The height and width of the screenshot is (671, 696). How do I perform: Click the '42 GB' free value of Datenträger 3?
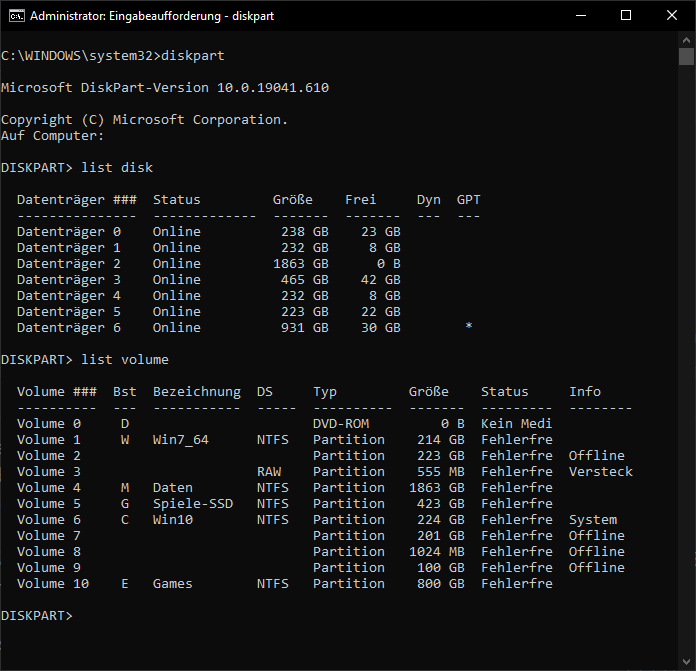click(x=380, y=280)
